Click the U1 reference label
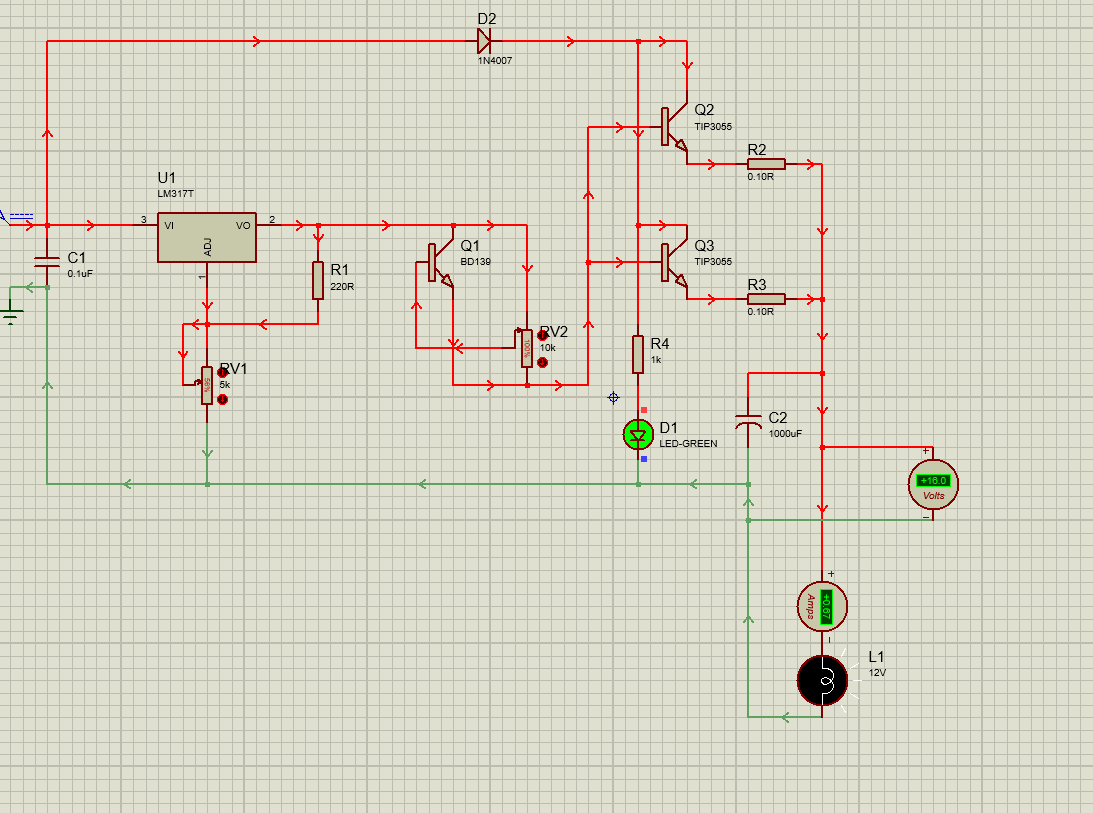1093x813 pixels. click(x=167, y=178)
